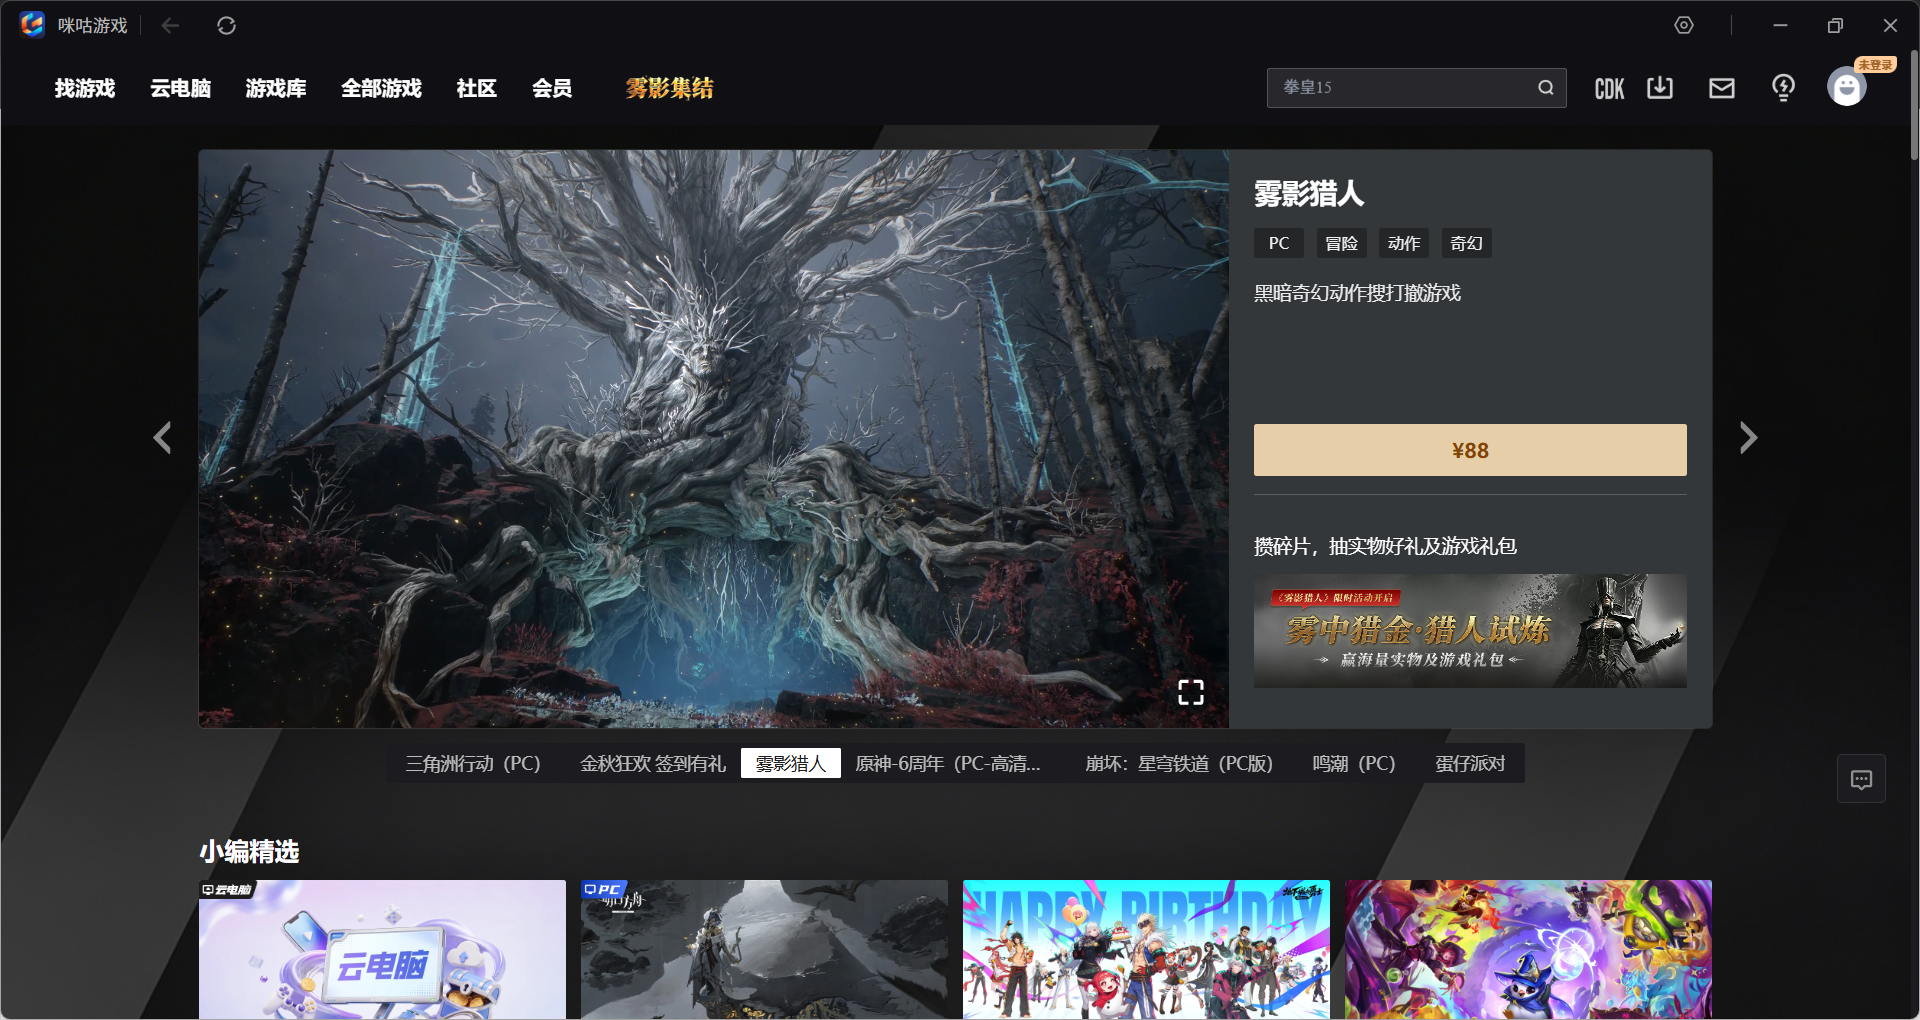Switch carousel to 鸣潮 (PC)
This screenshot has height=1020, width=1920.
click(1354, 764)
